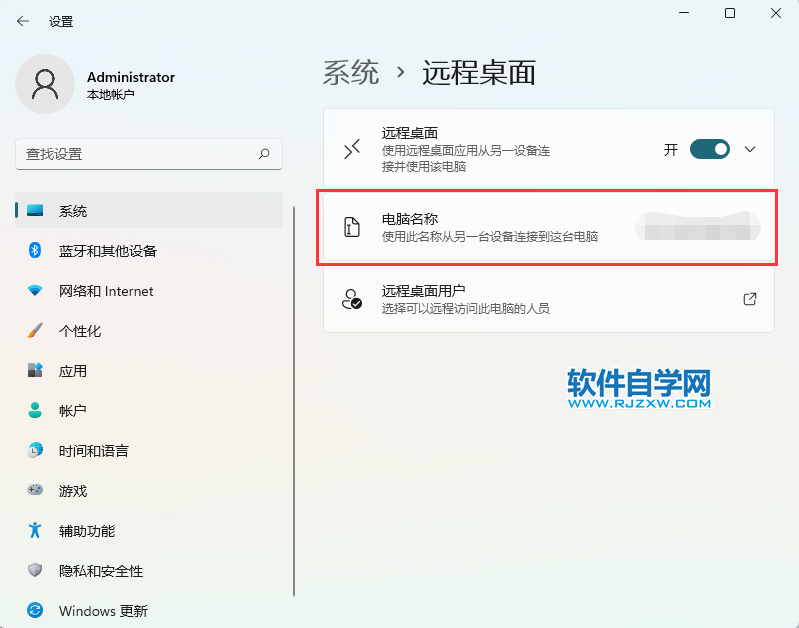Click the computer name document icon
The image size is (799, 628).
(352, 227)
